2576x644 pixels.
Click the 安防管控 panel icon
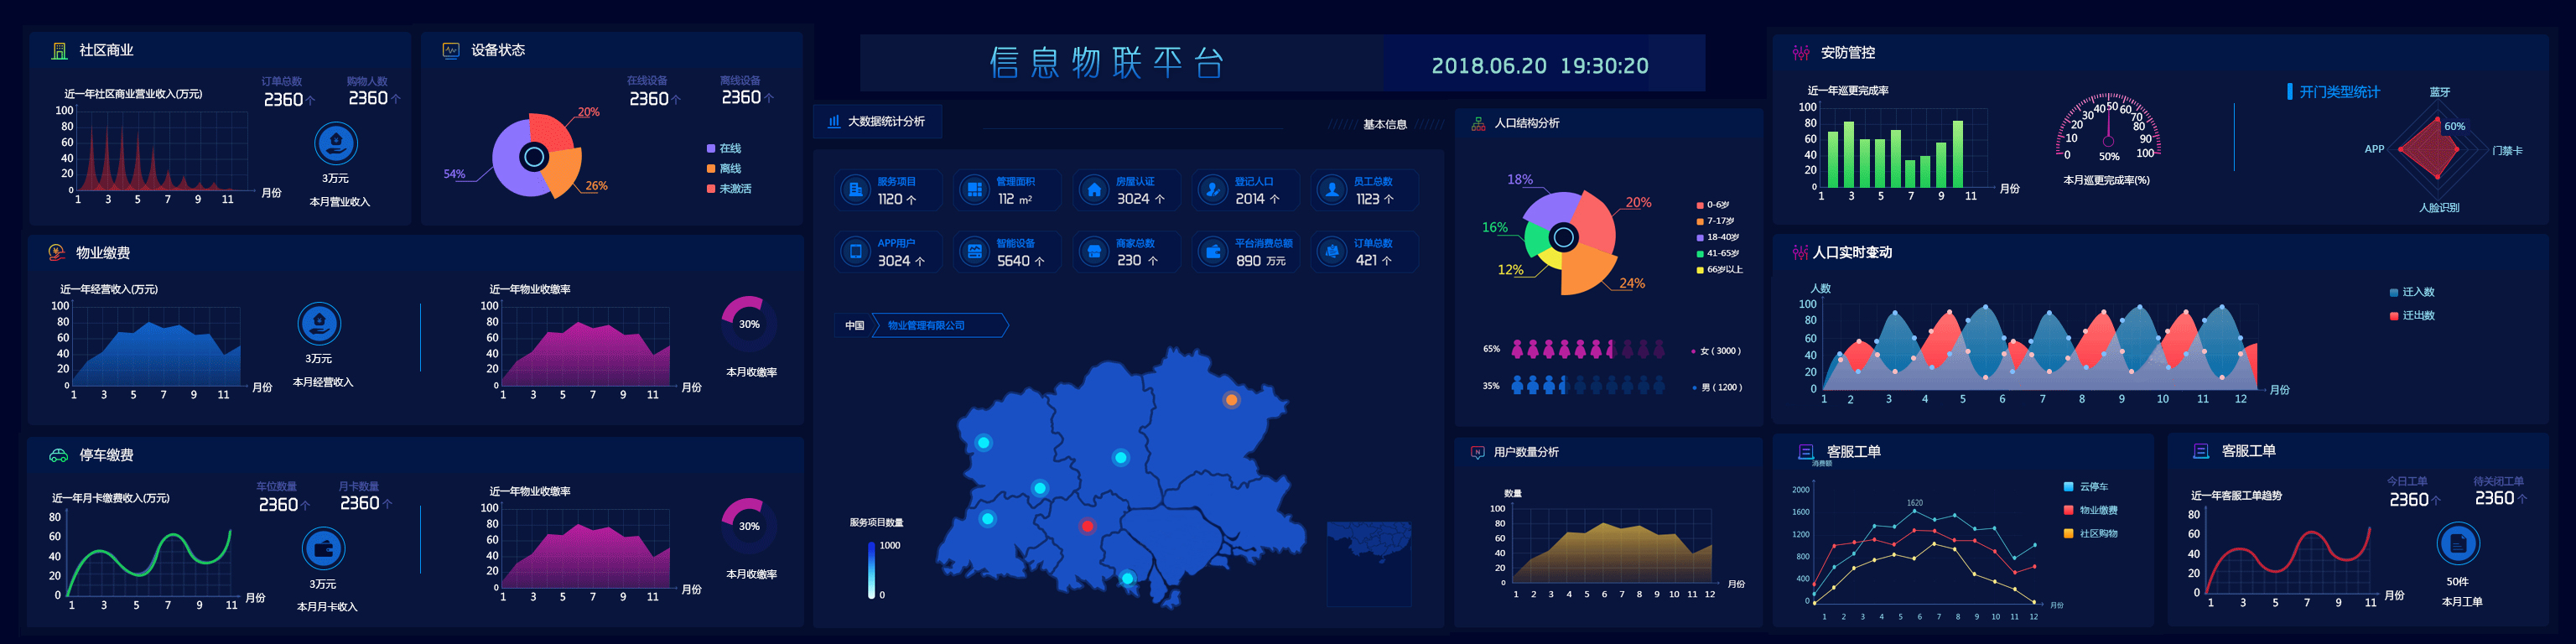(1801, 53)
